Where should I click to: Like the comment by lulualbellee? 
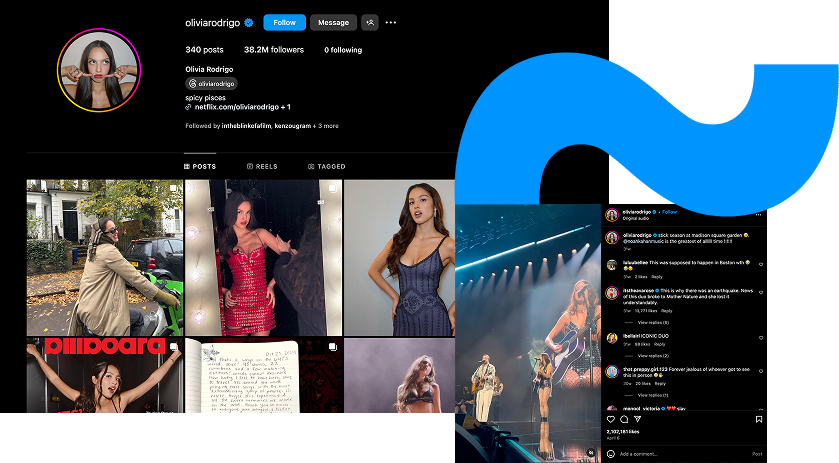(x=761, y=264)
